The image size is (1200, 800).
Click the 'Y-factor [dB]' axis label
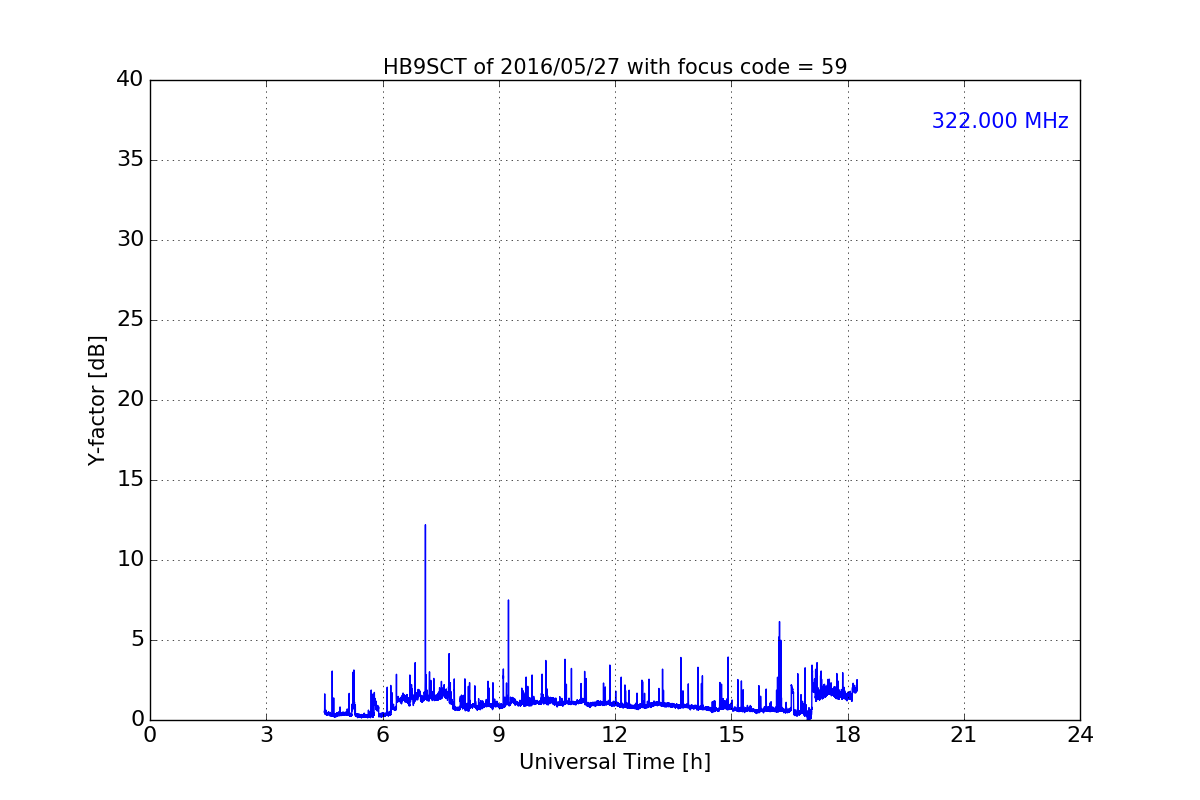pyautogui.click(x=97, y=400)
